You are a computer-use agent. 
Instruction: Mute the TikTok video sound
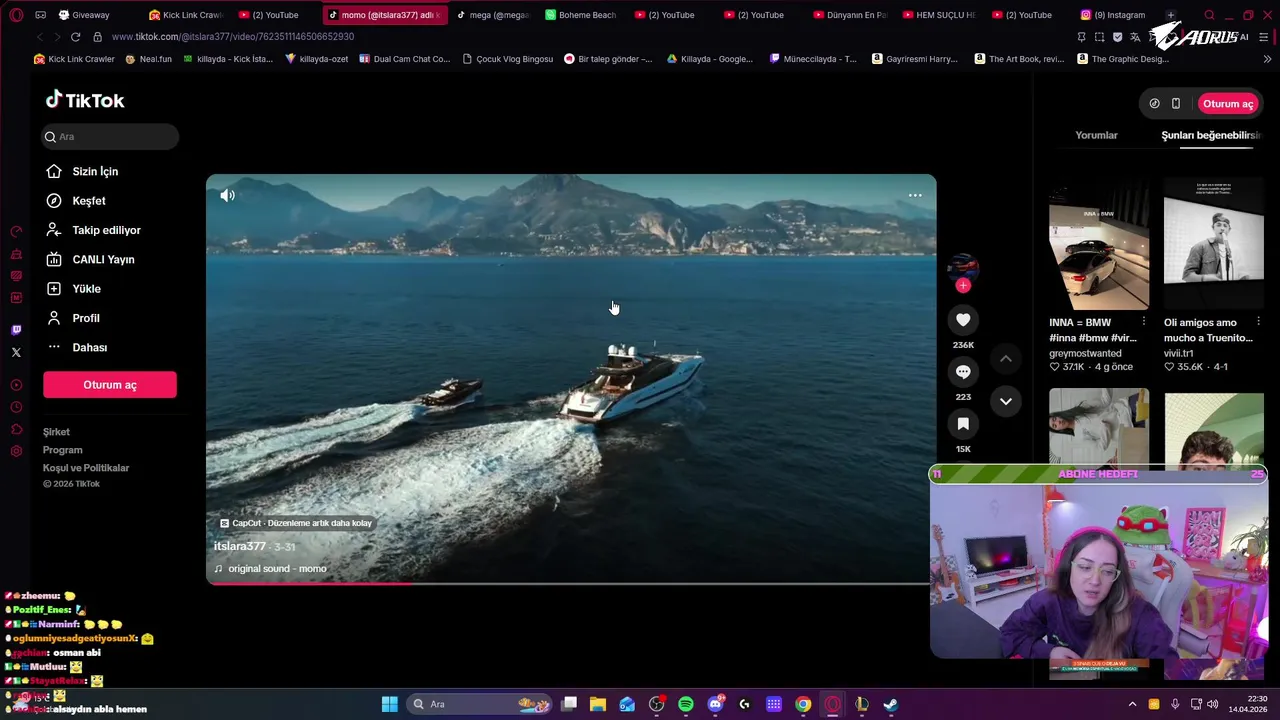coord(227,195)
